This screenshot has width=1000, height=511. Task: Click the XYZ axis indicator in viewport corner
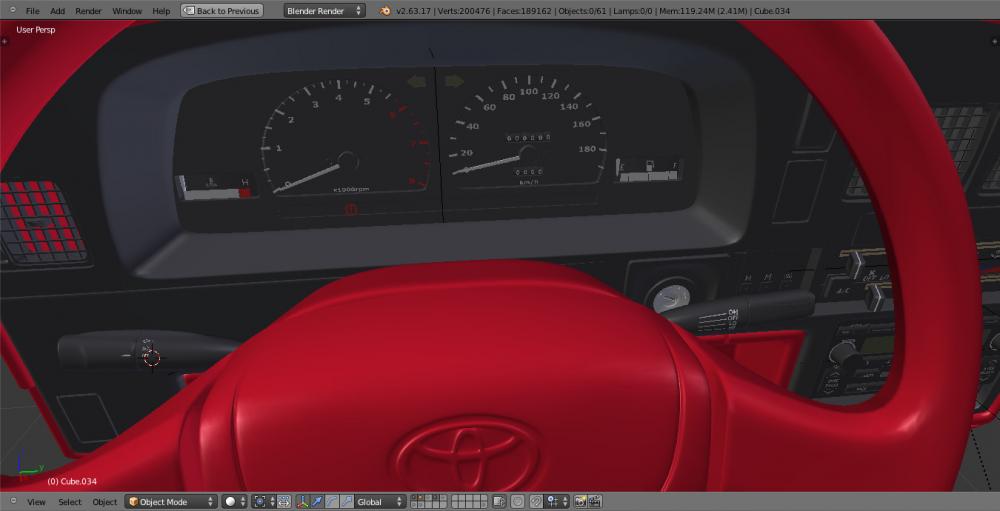30,466
